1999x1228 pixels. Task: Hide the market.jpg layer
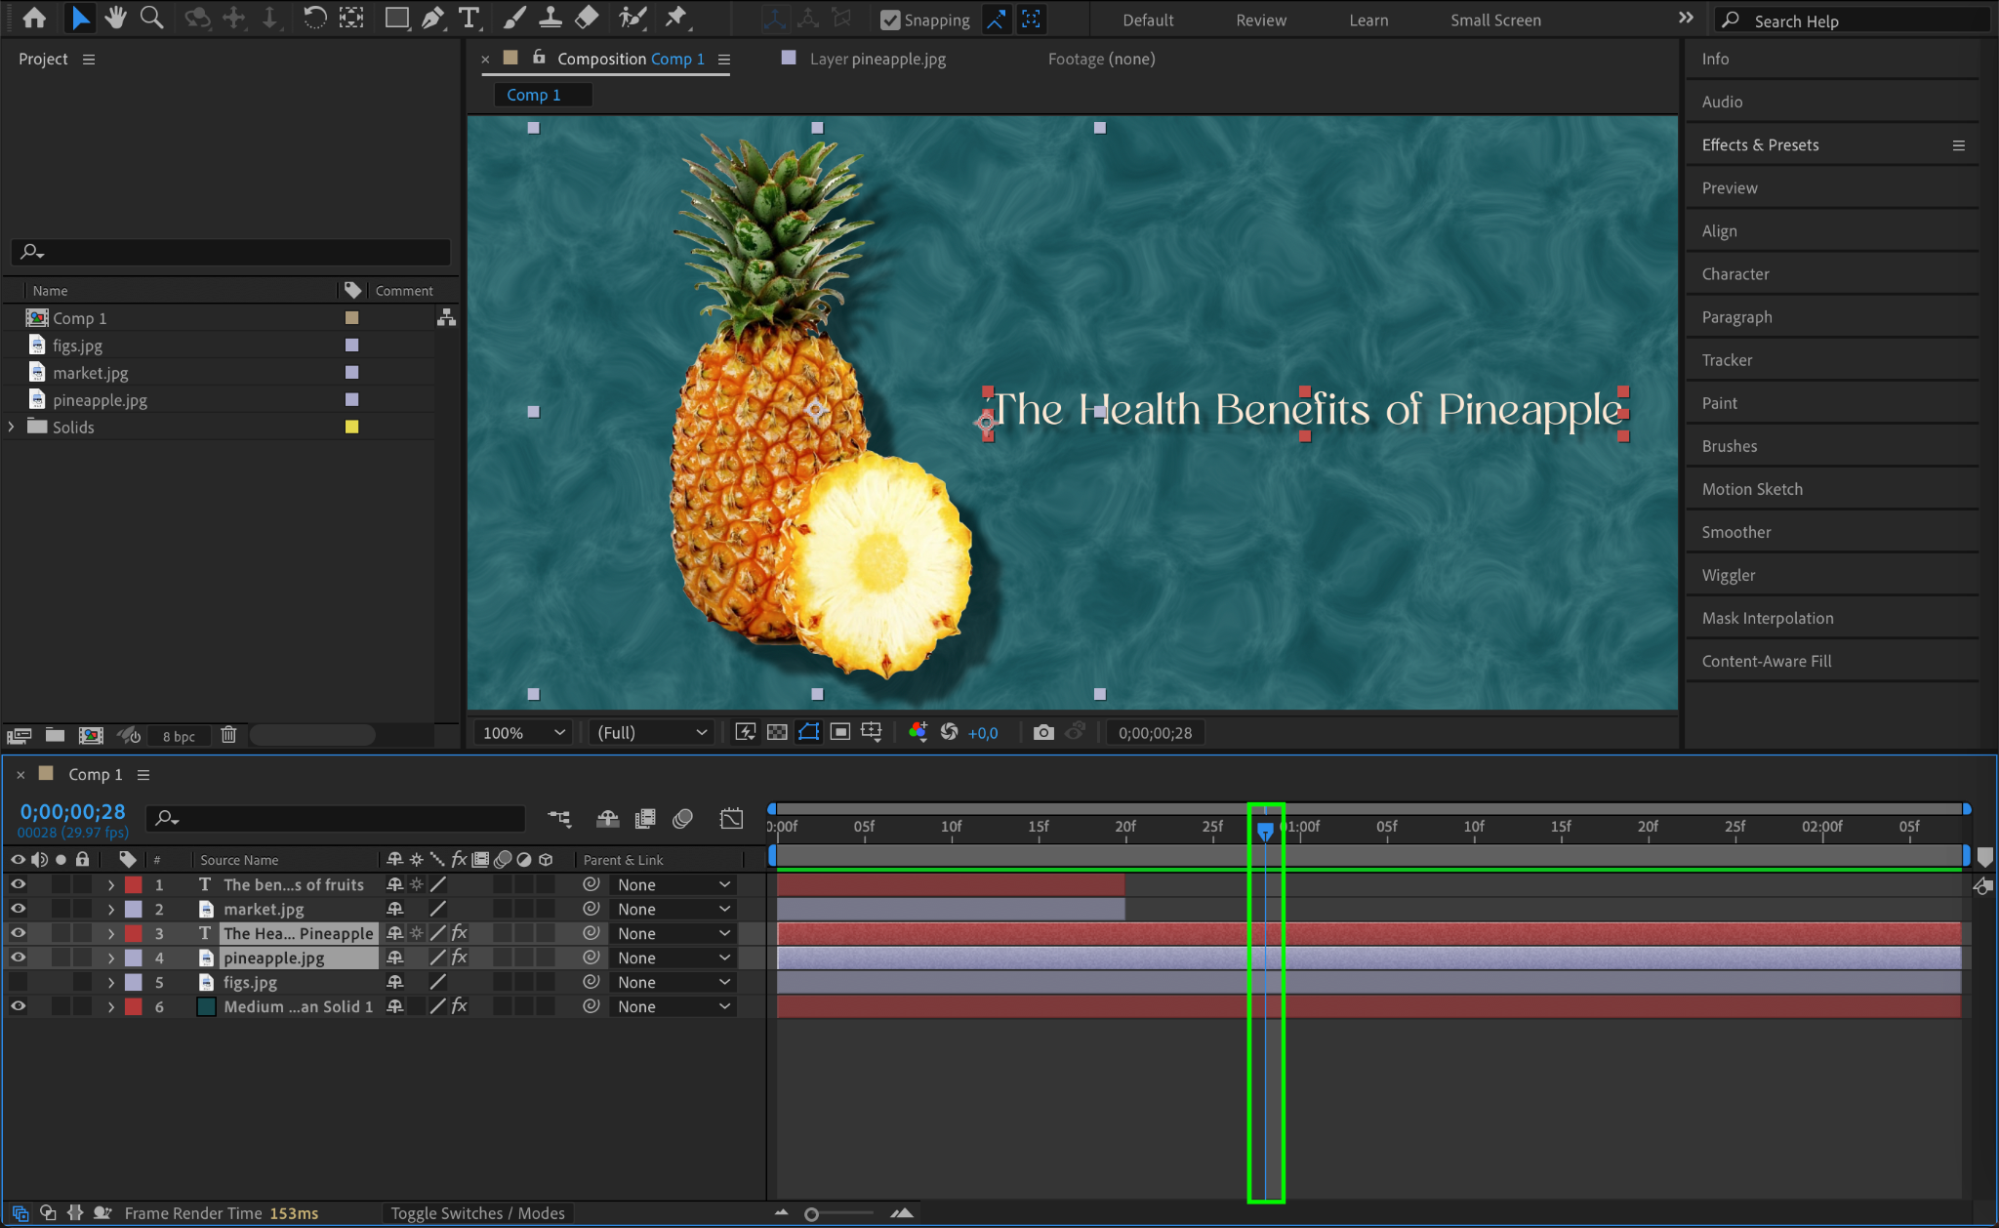[x=18, y=909]
